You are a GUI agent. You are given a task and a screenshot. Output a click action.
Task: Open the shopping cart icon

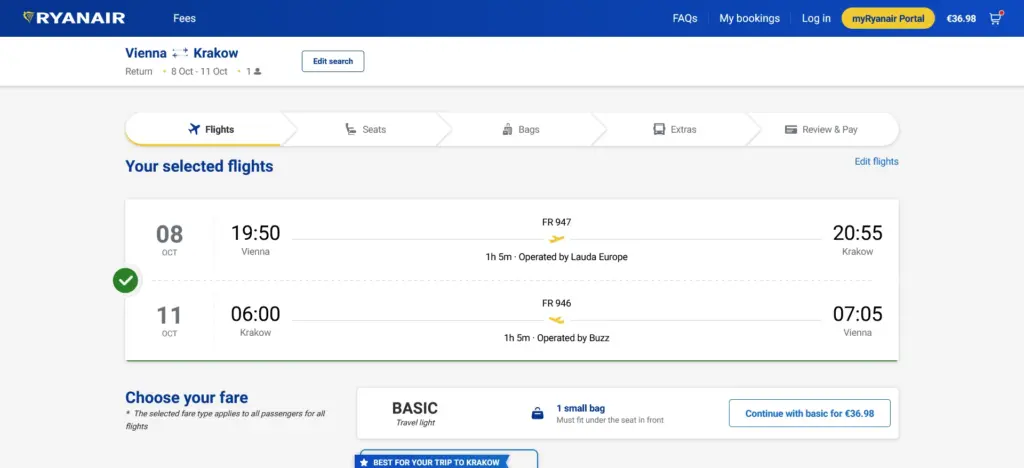[995, 18]
